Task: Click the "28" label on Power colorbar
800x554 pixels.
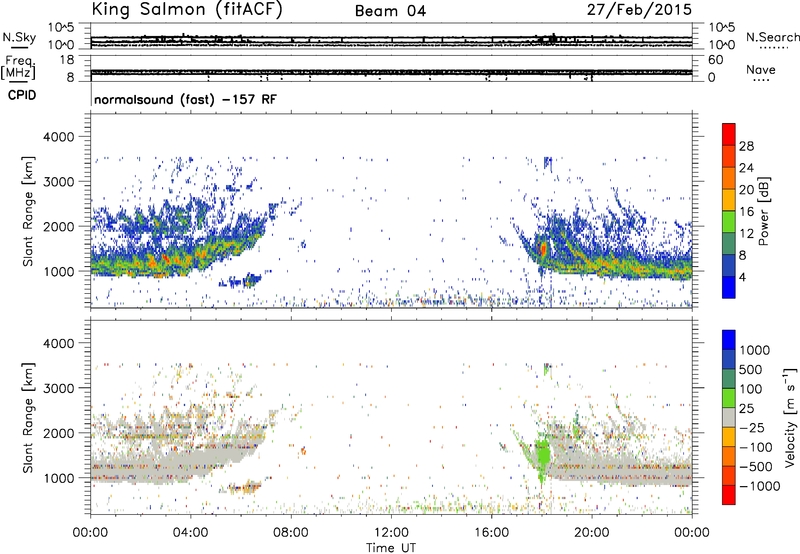Action: [x=746, y=146]
